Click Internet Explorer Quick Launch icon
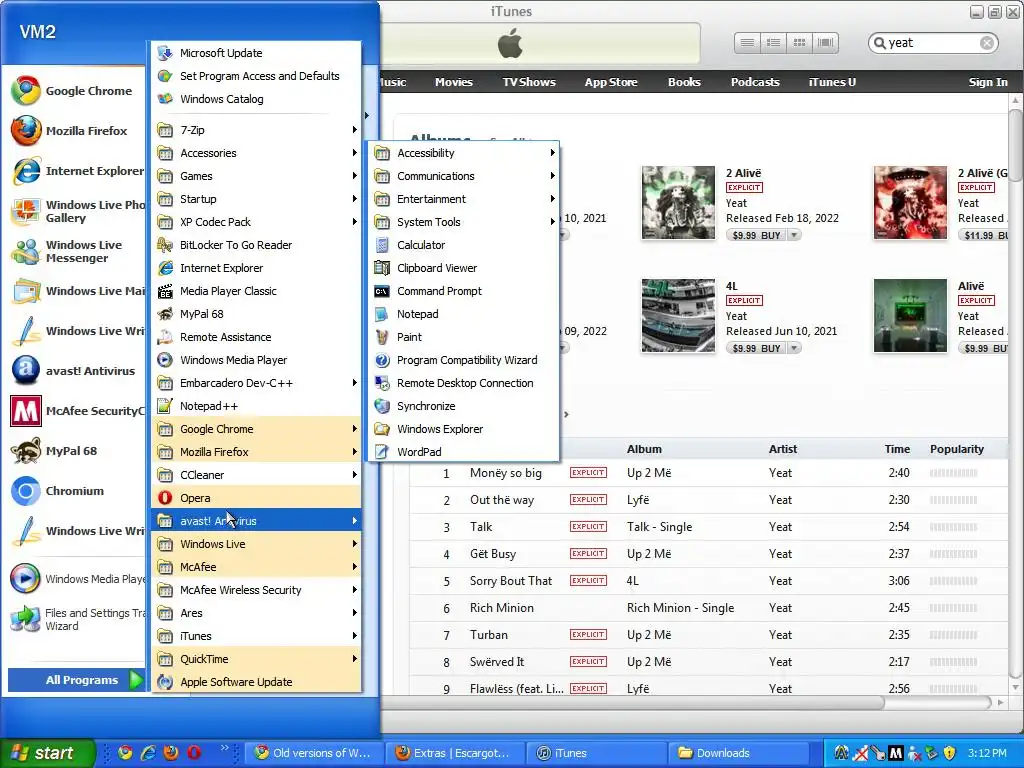This screenshot has width=1024, height=768. (148, 753)
